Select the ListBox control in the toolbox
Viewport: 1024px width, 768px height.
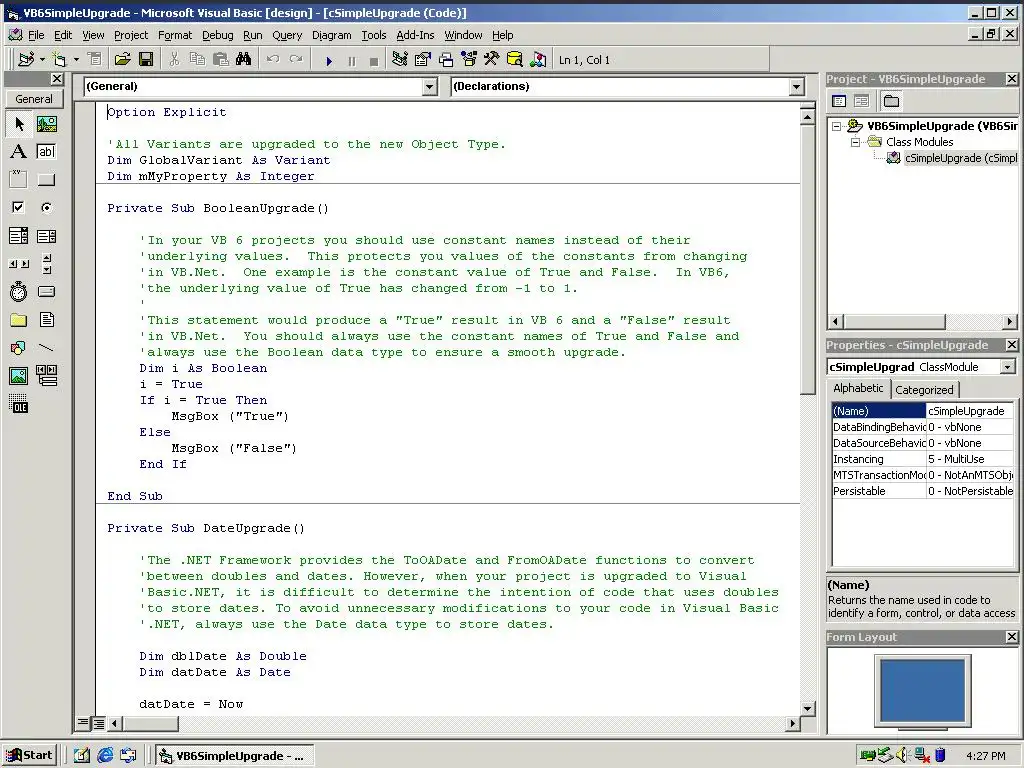point(46,236)
